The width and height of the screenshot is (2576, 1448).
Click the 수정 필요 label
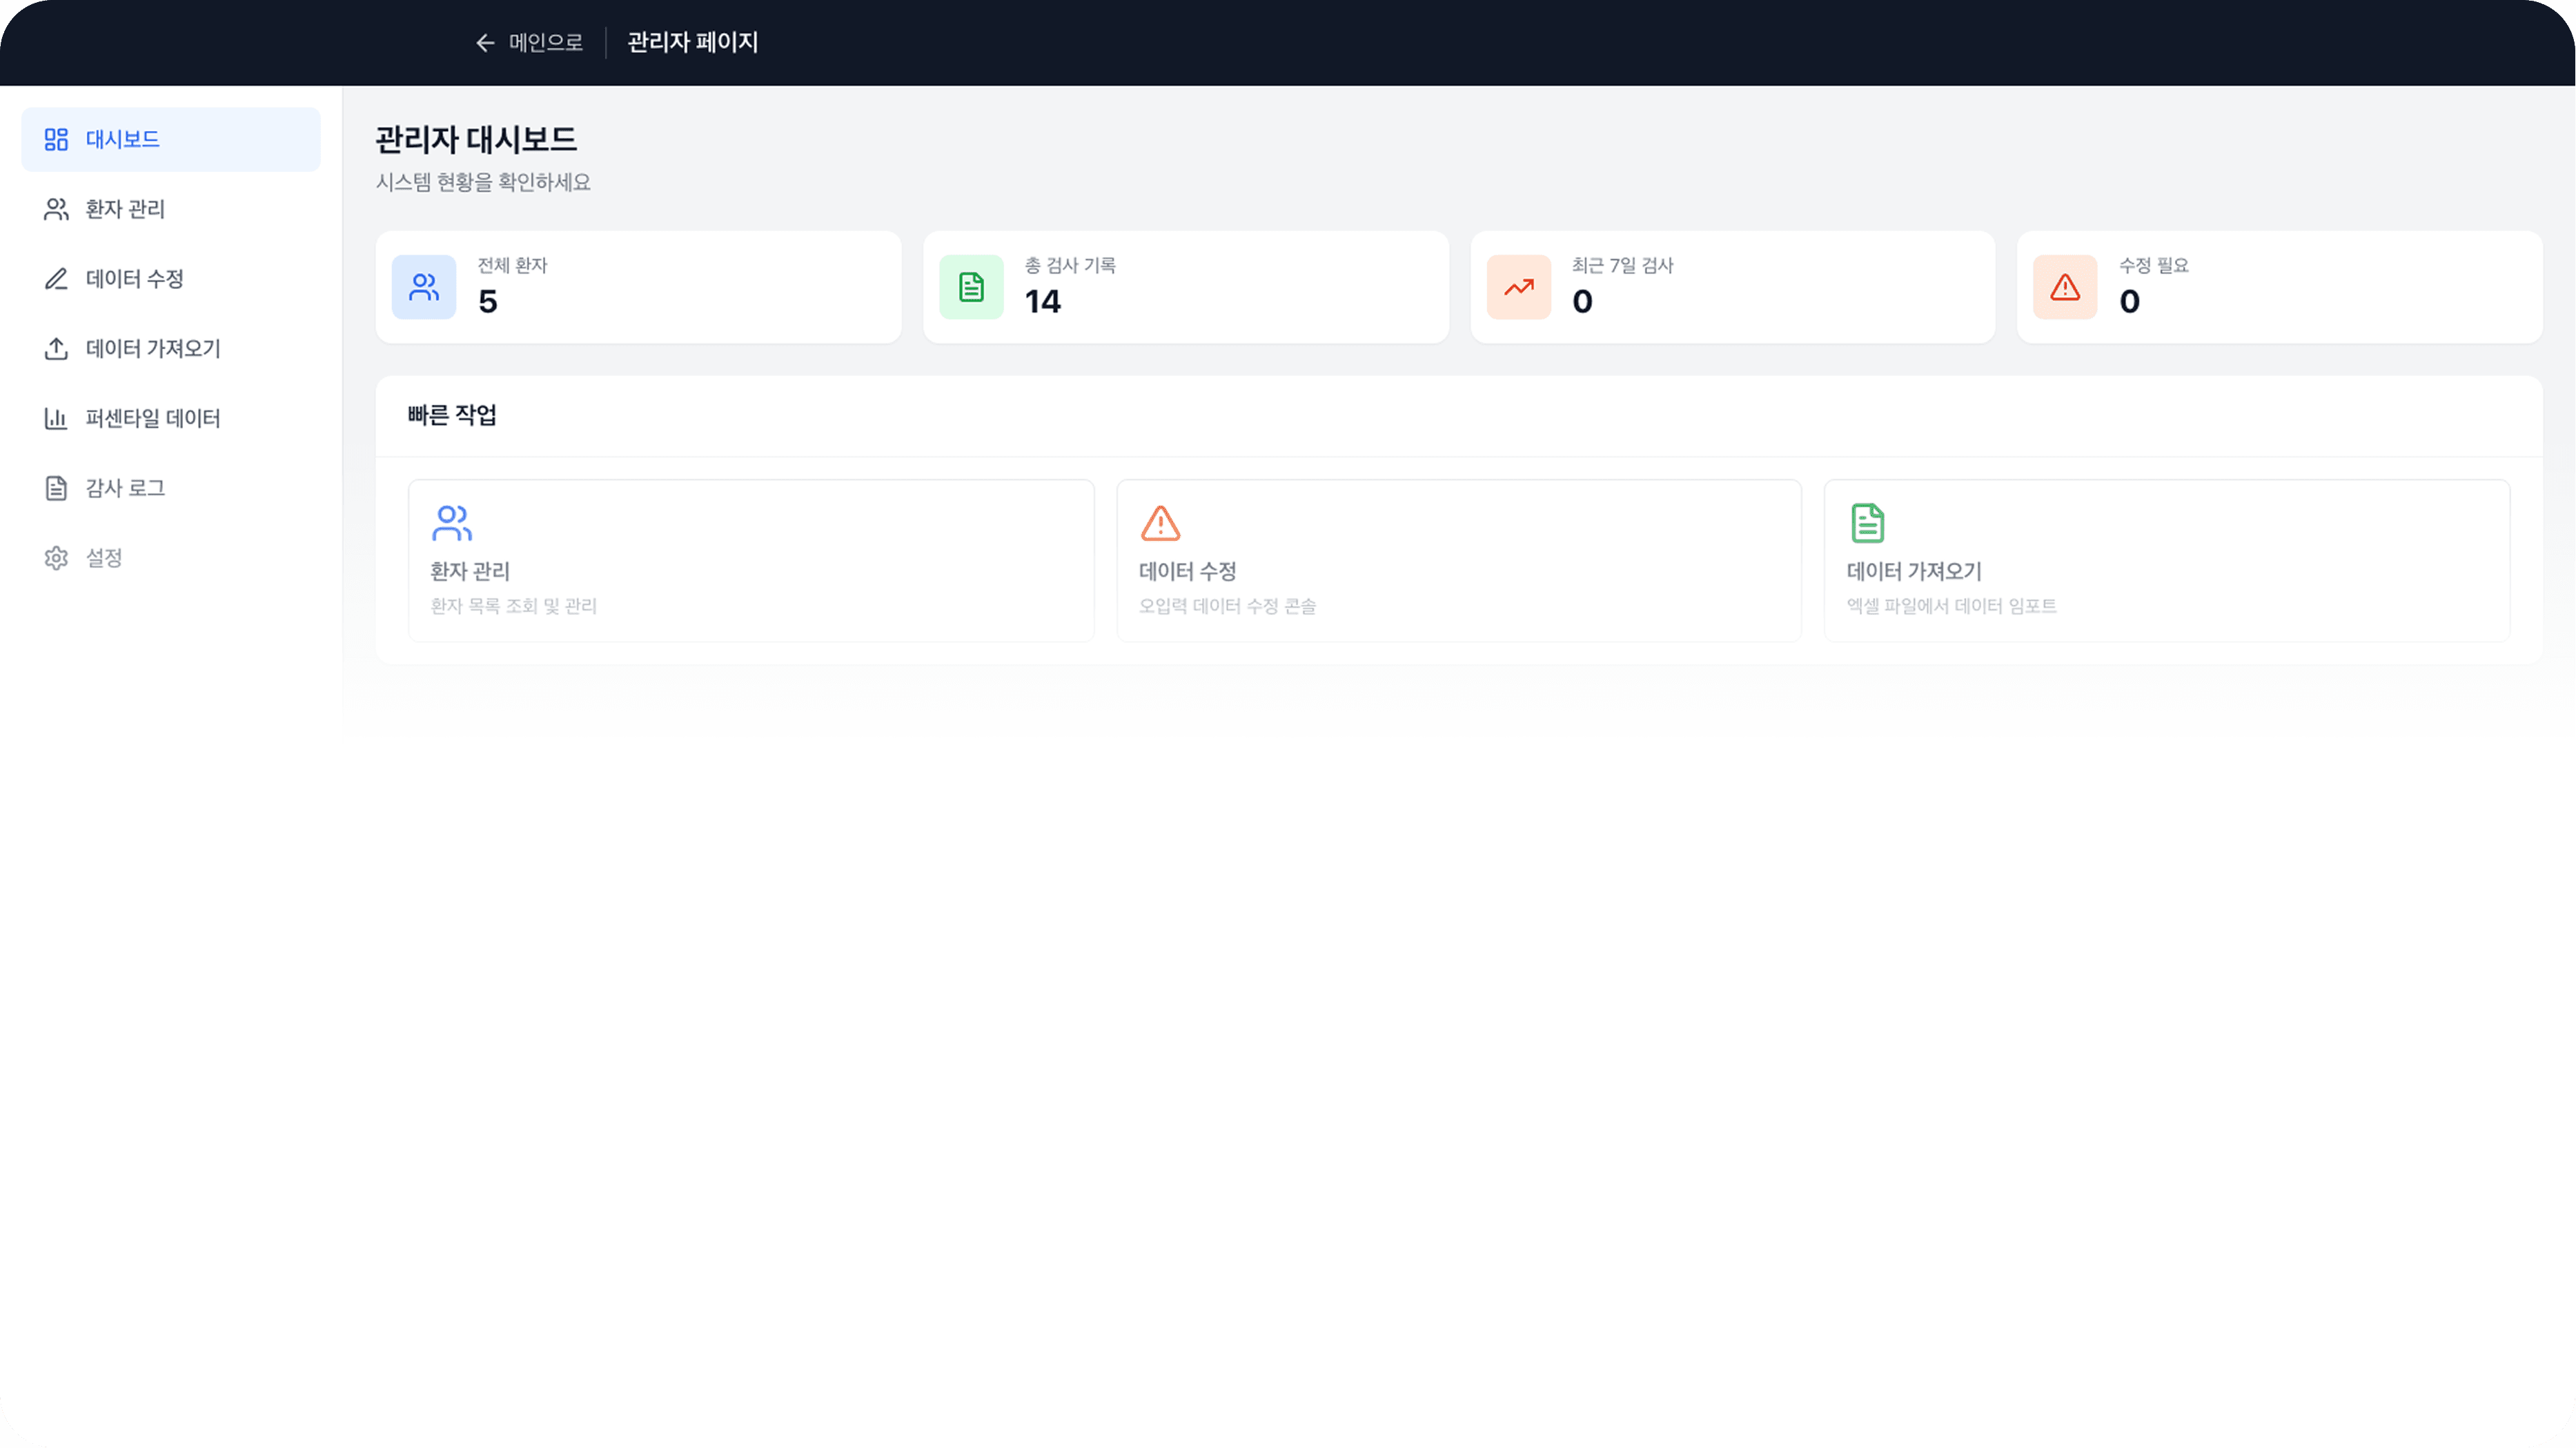coord(2154,266)
